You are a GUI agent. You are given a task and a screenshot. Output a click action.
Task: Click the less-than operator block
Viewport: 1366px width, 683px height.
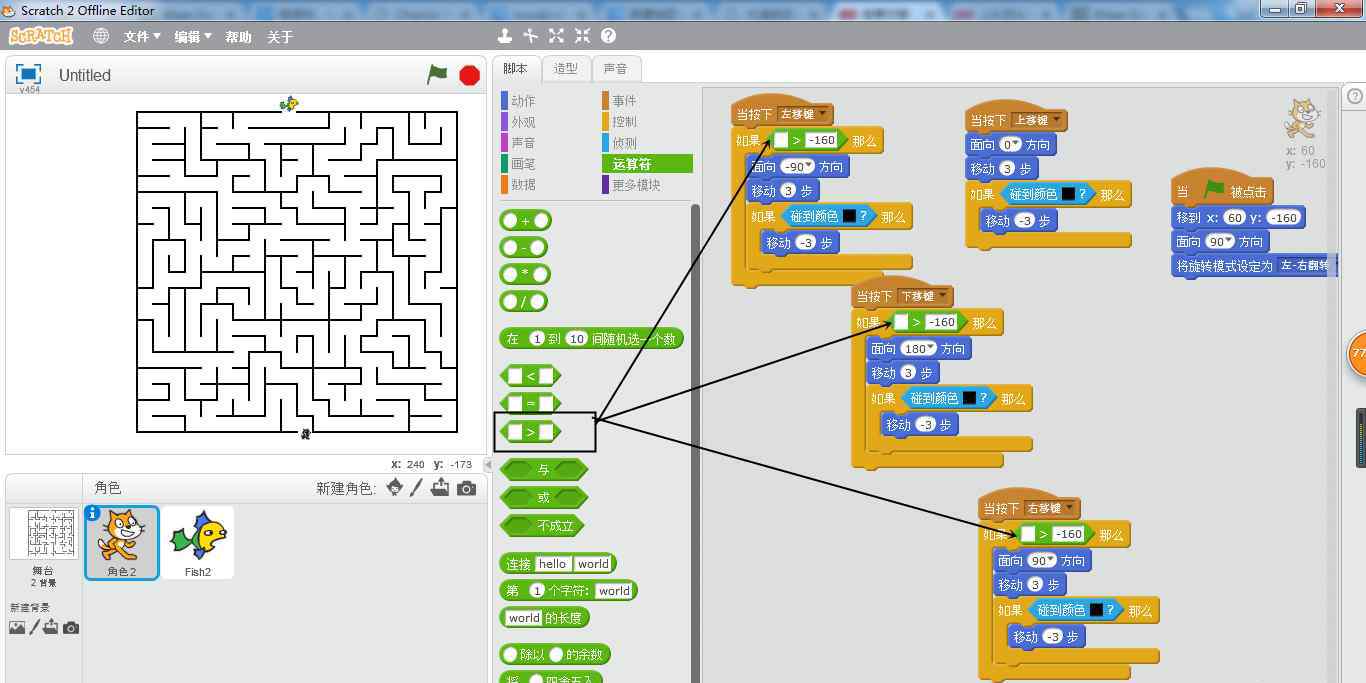[x=530, y=376]
